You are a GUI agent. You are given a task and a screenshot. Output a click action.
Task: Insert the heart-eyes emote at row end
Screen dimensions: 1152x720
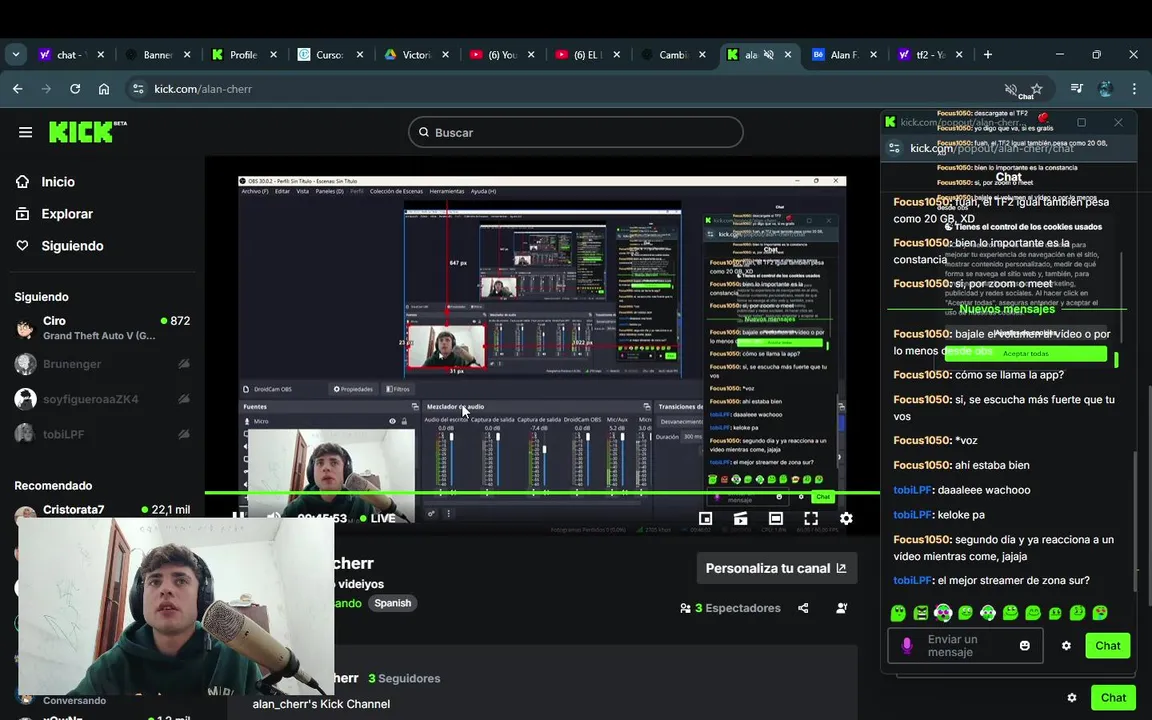tap(1100, 613)
